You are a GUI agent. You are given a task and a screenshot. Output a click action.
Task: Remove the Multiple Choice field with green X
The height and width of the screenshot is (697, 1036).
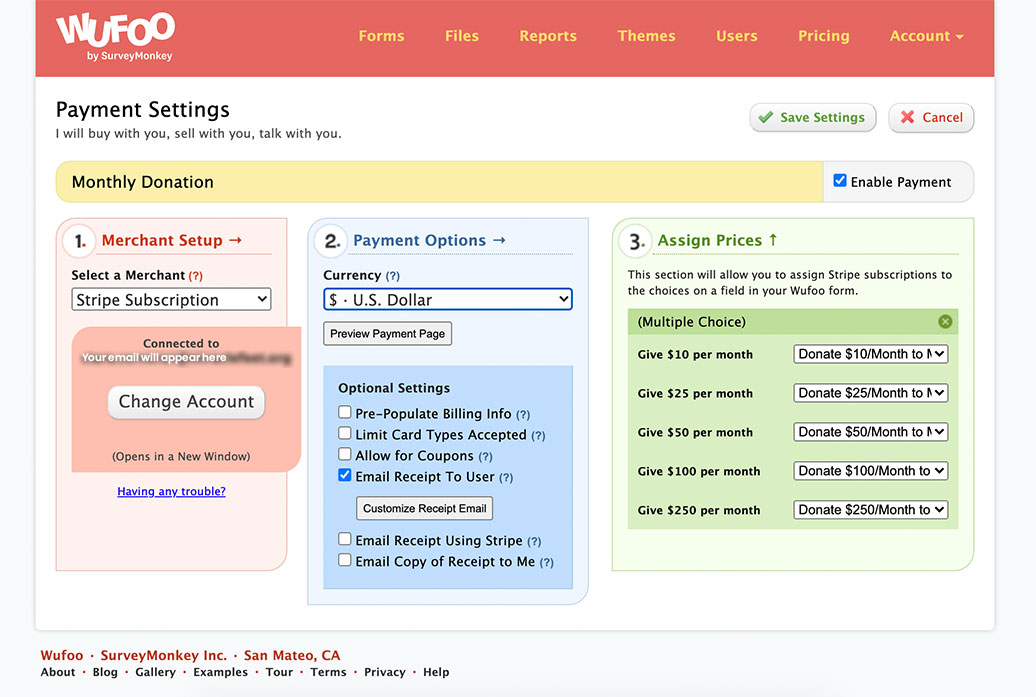(x=945, y=322)
